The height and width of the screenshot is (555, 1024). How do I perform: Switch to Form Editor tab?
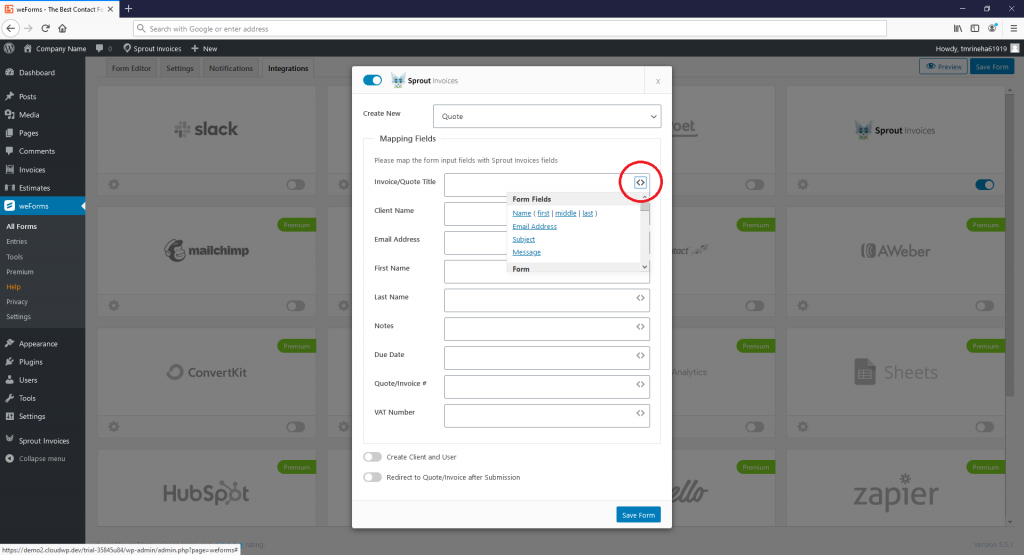click(131, 68)
